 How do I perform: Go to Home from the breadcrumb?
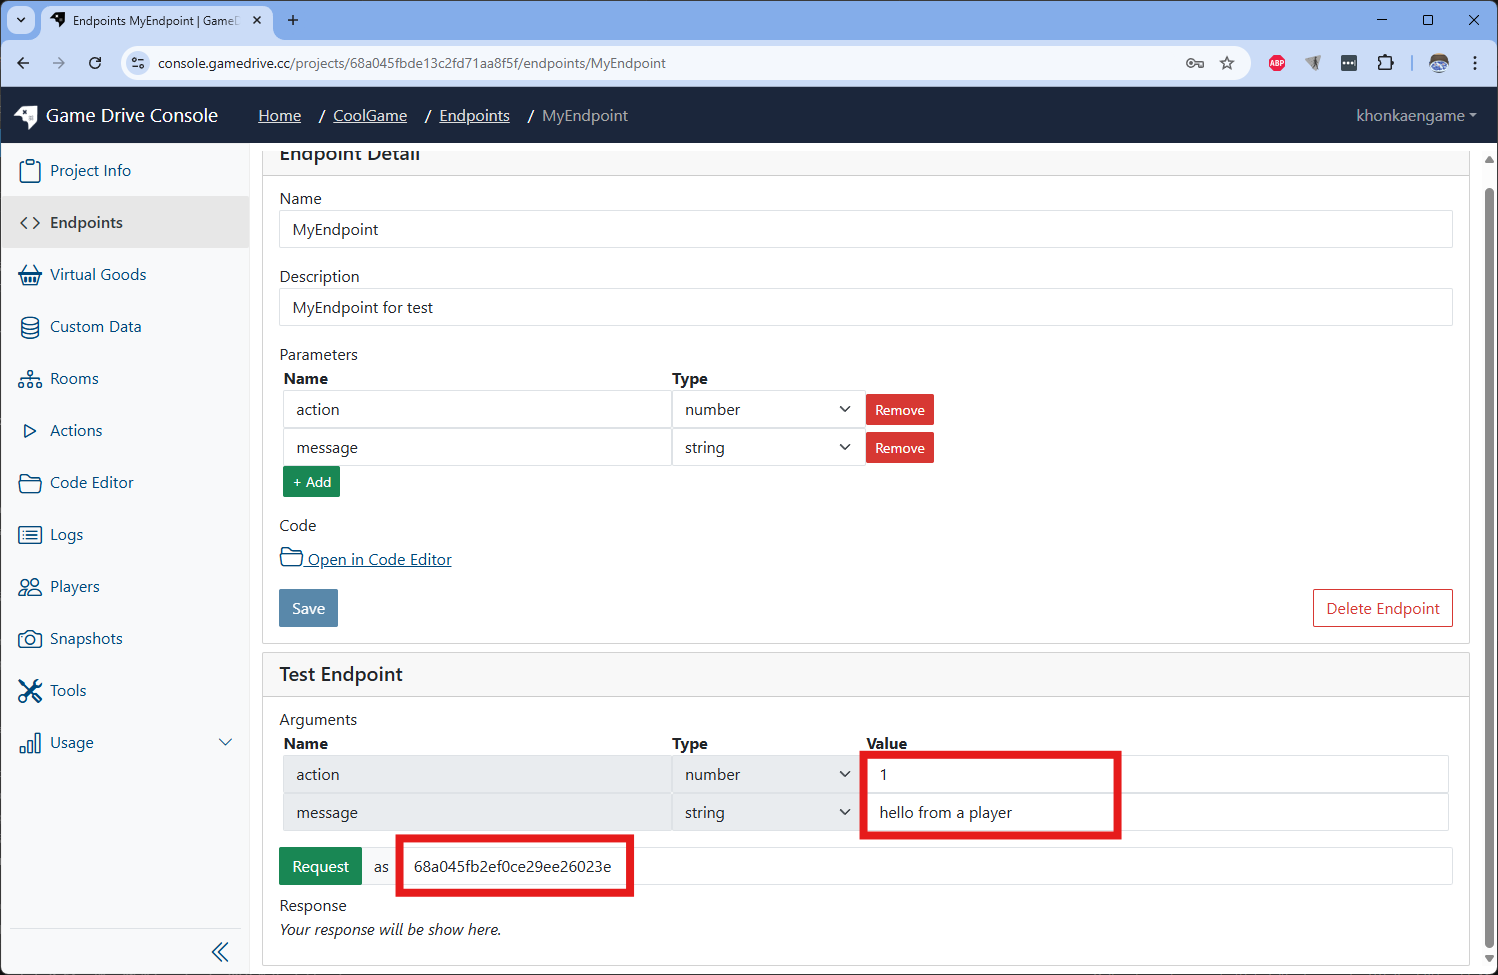(279, 115)
